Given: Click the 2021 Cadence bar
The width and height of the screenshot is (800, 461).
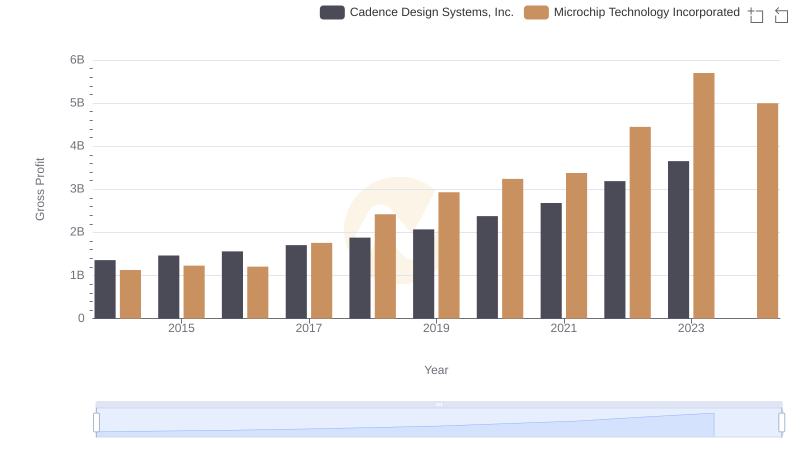Looking at the screenshot, I should 551,261.
